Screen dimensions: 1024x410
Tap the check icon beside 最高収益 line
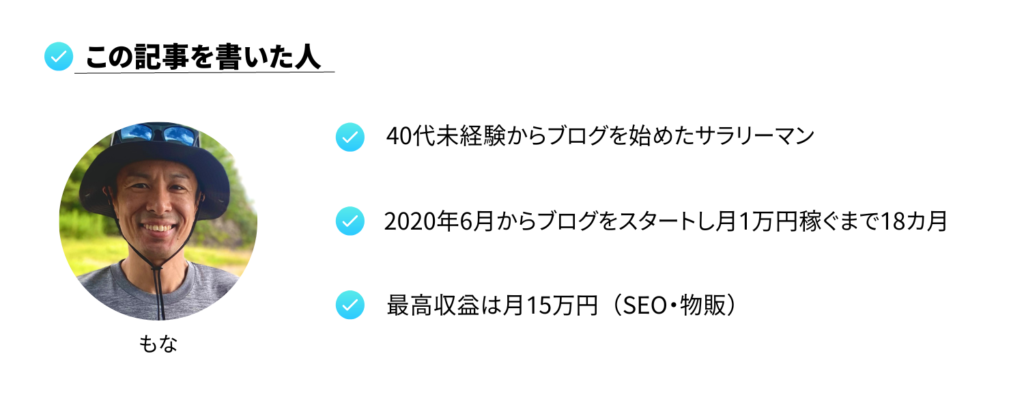tap(349, 305)
